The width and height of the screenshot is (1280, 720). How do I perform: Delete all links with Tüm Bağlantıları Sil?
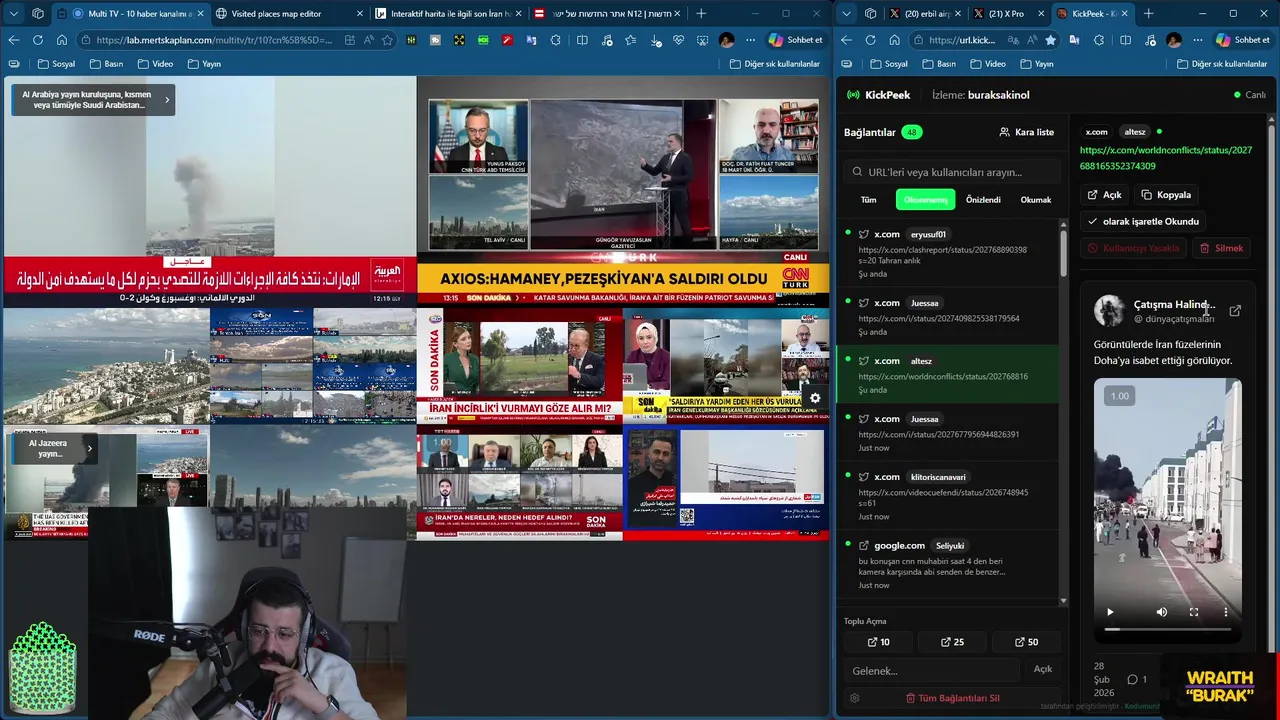point(952,698)
